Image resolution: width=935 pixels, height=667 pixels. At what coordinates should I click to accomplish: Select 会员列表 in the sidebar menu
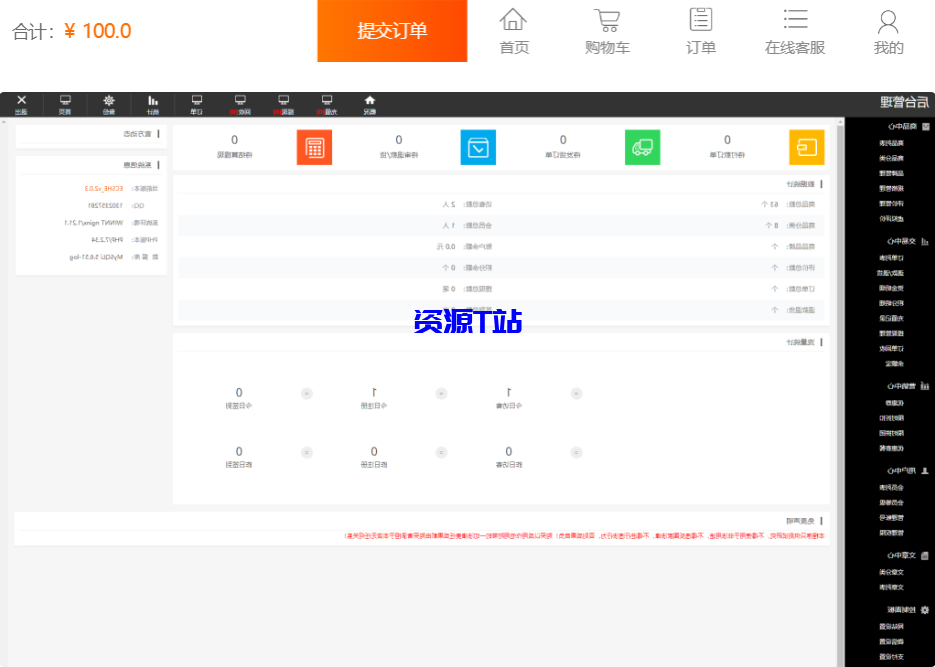point(890,487)
